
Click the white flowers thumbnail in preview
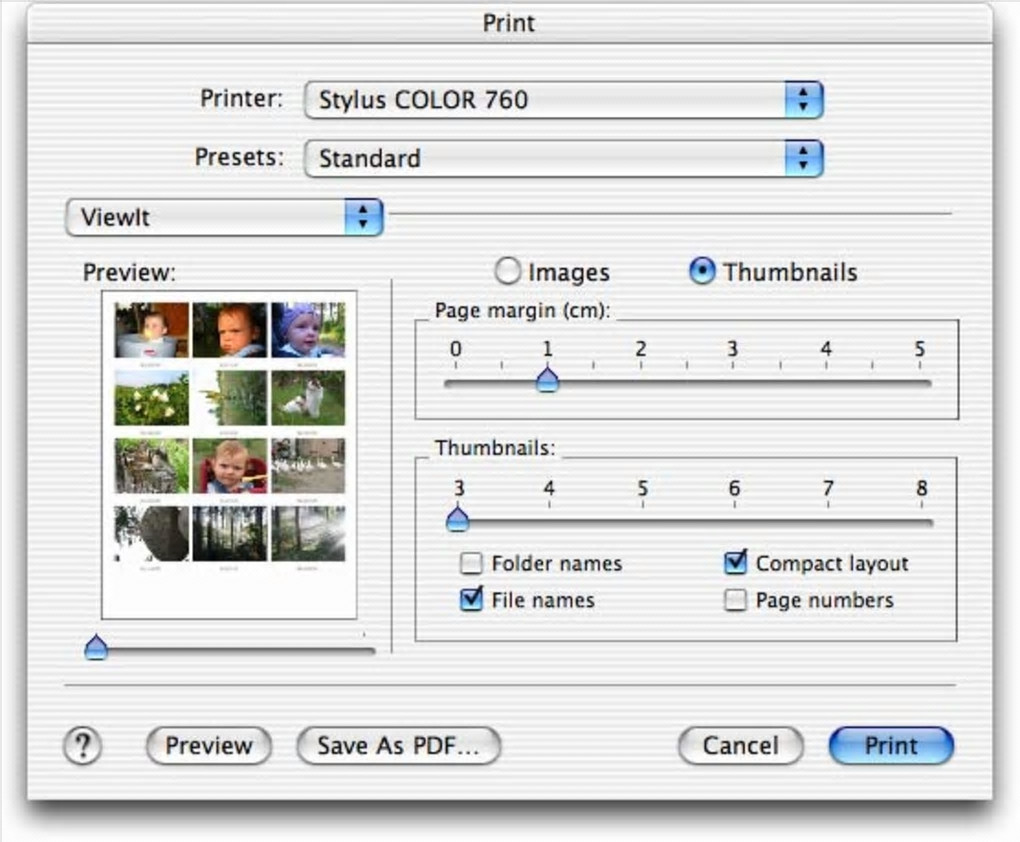(151, 398)
